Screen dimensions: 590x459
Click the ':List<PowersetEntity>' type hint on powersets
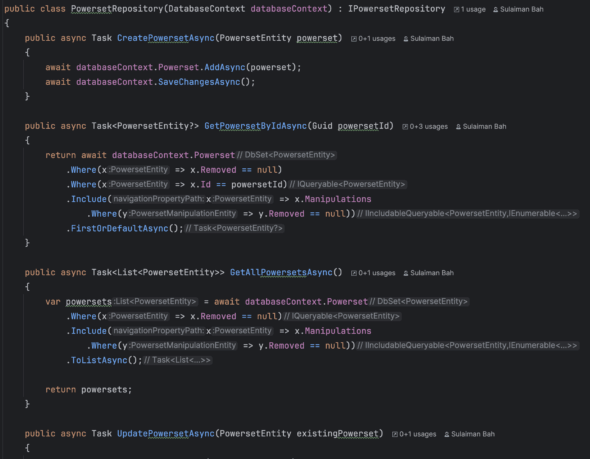155,302
